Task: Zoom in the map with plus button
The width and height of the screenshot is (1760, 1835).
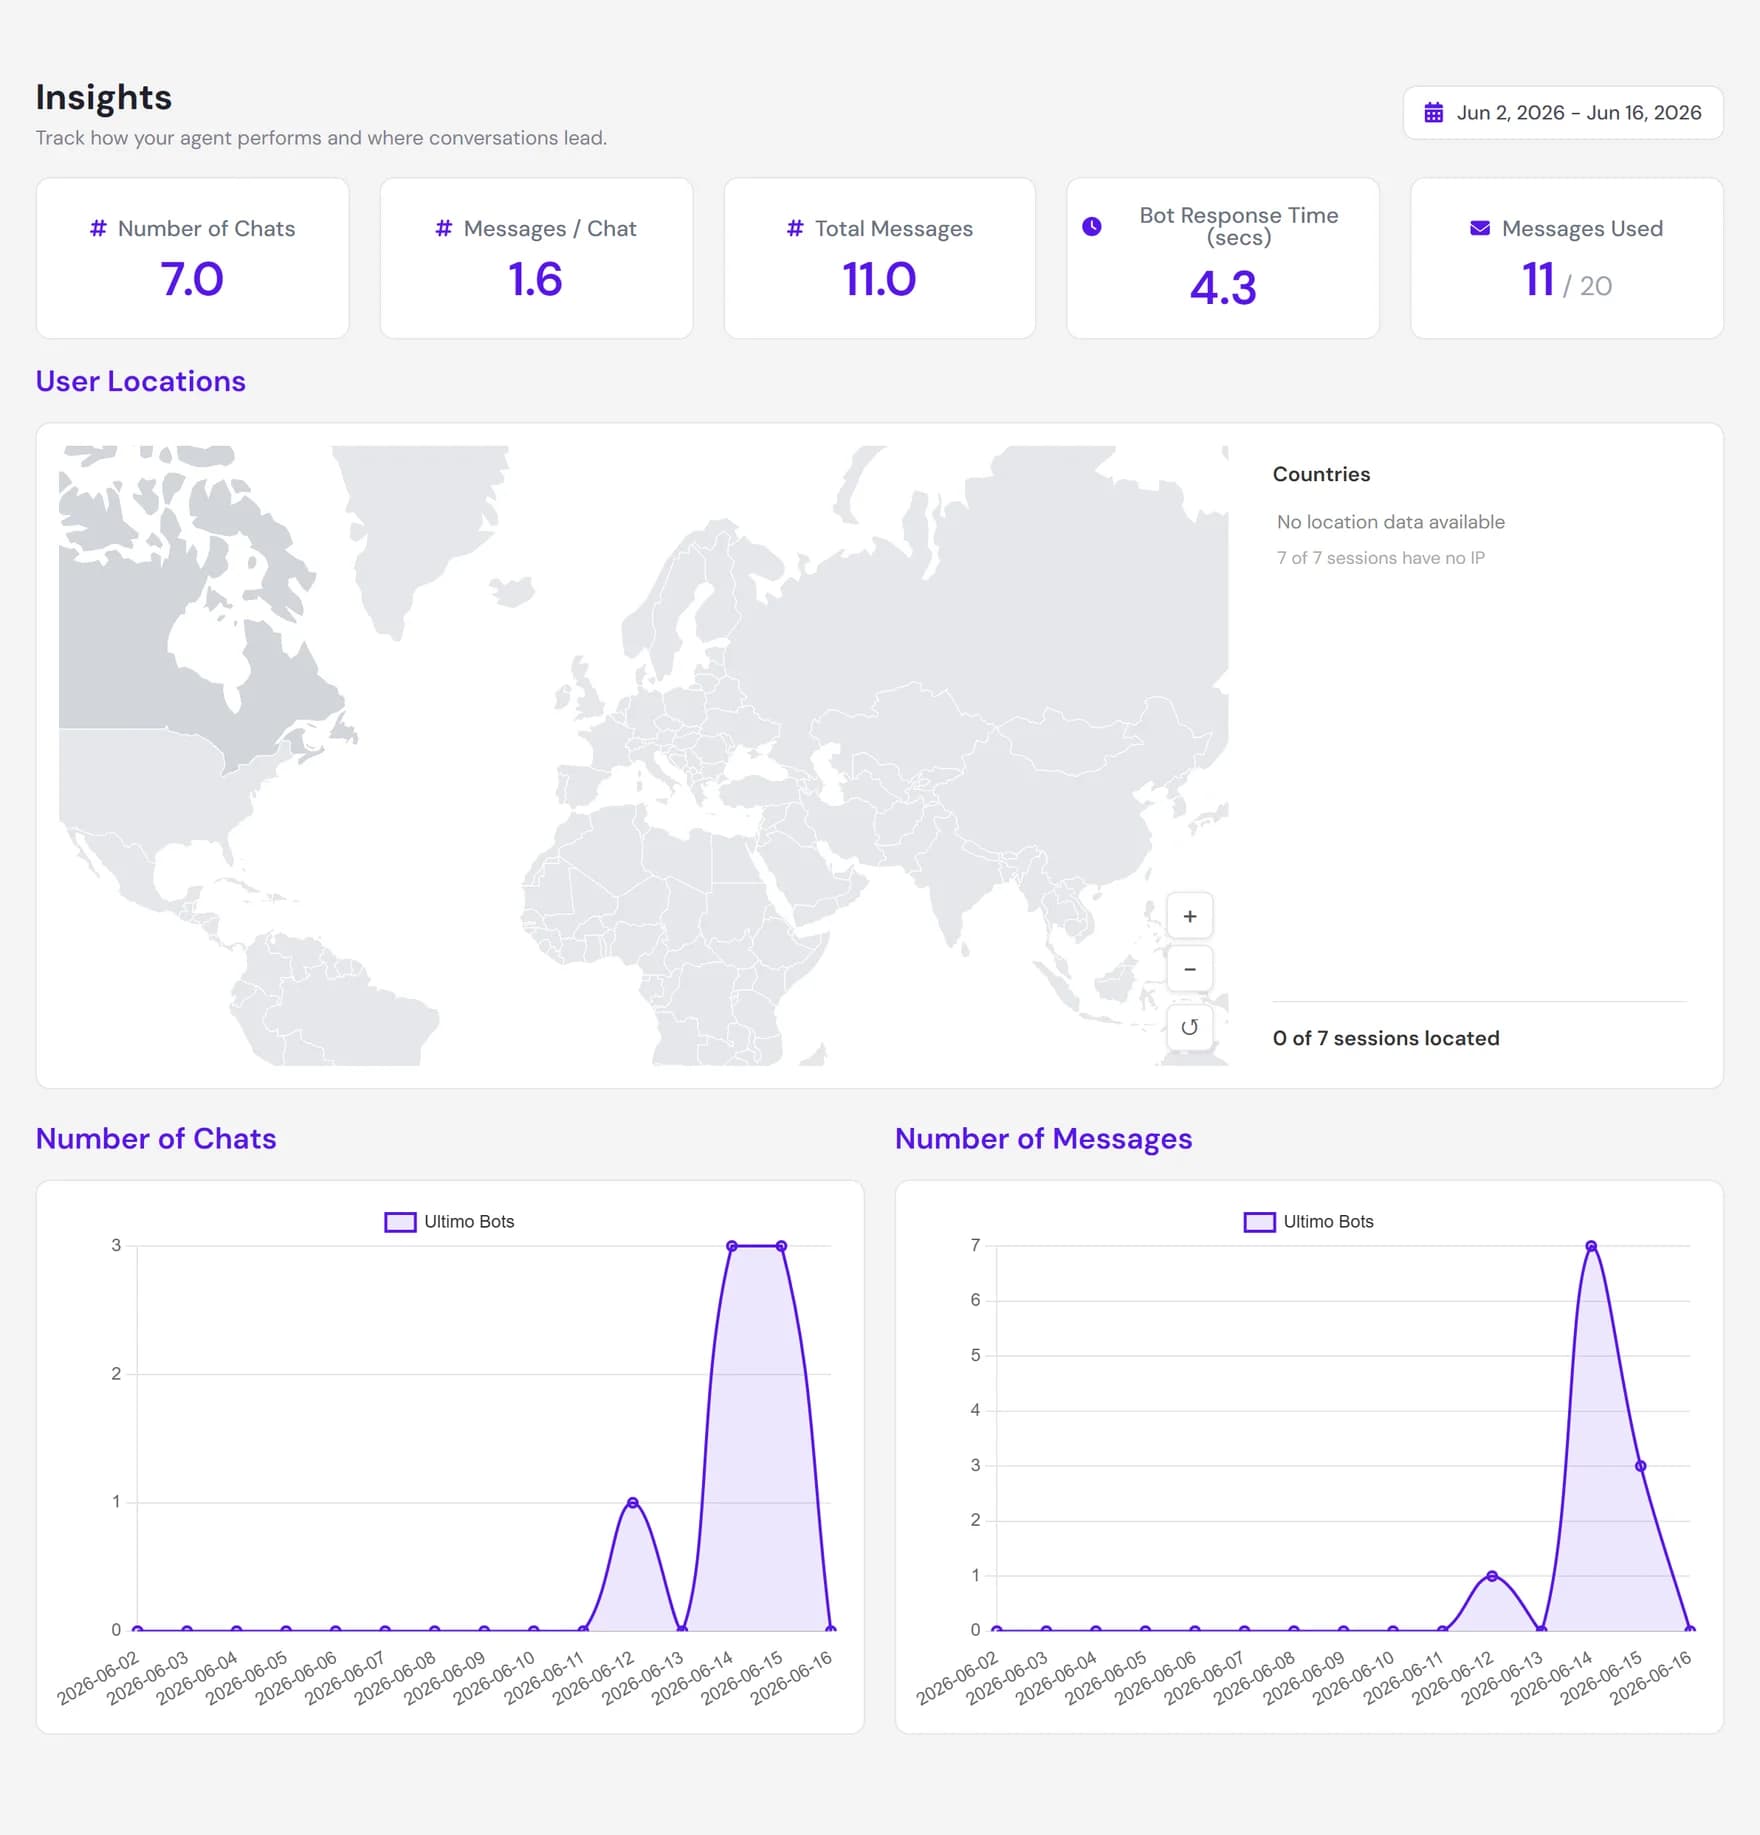Action: (1190, 916)
